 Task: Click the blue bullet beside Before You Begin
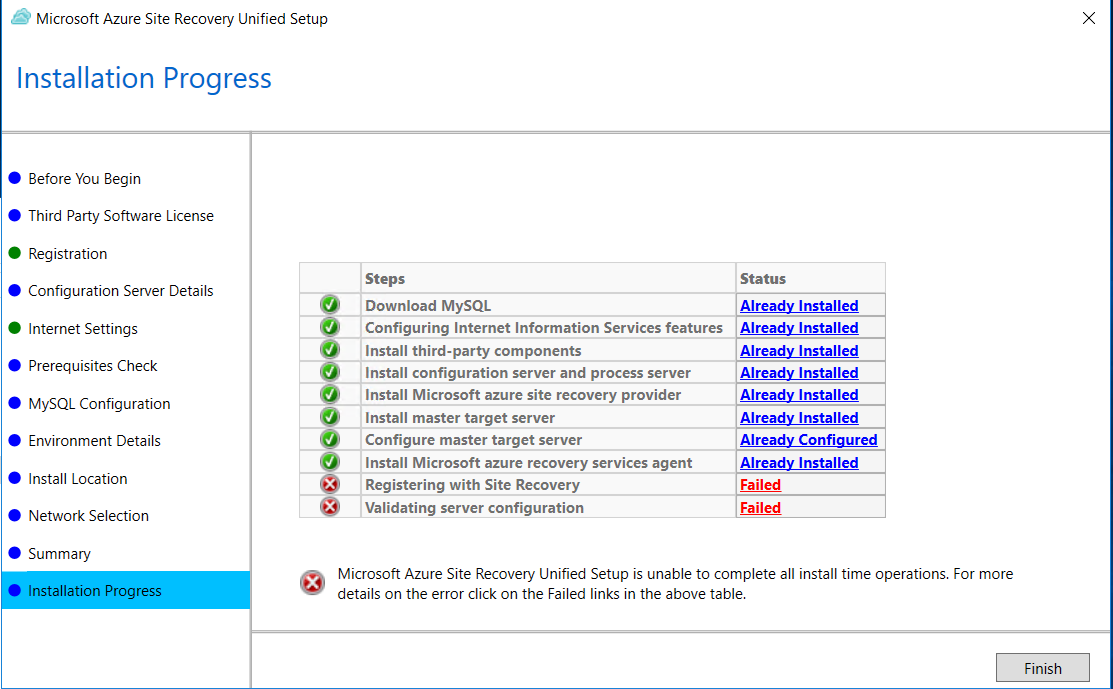(14, 178)
